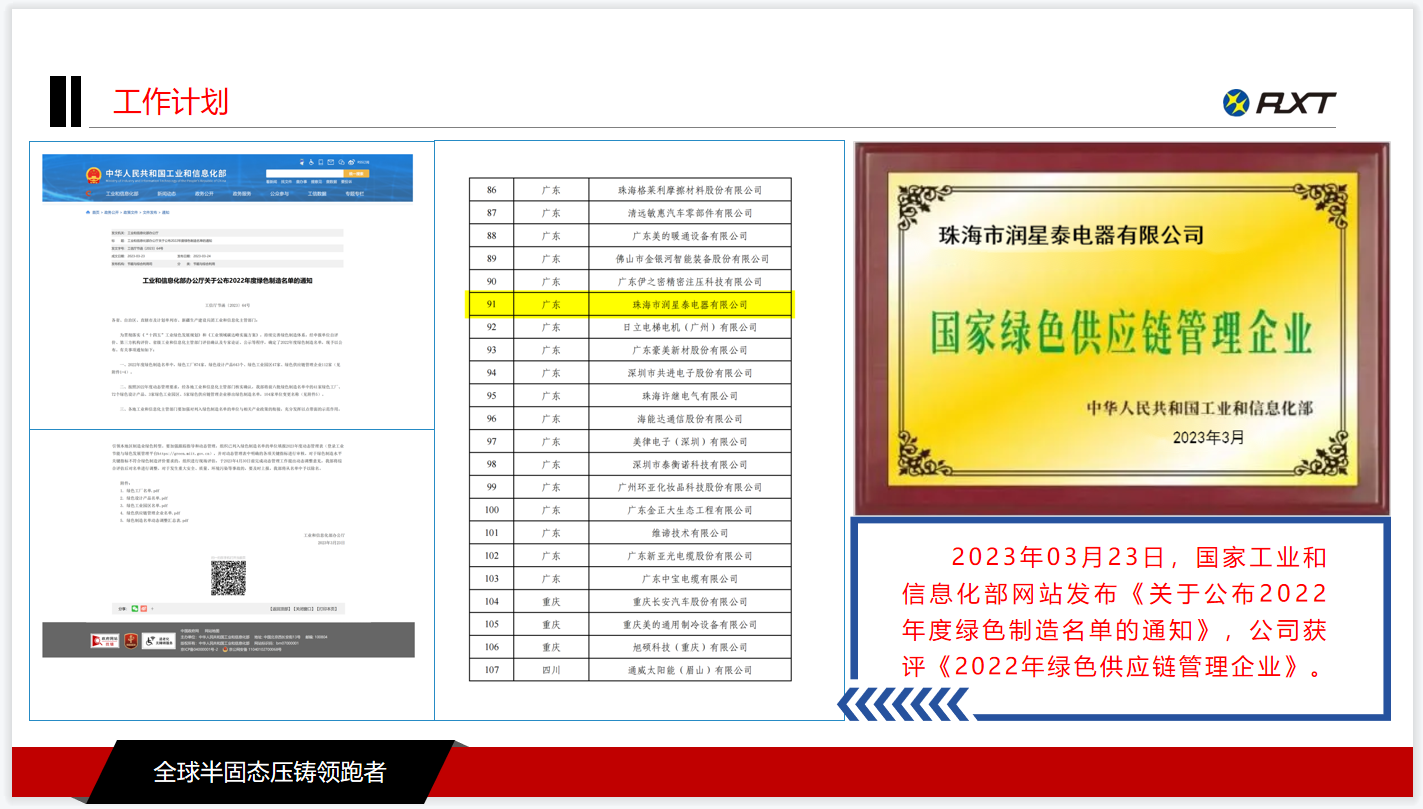Click the 打印本页 link
The image size is (1423, 809).
click(x=327, y=609)
